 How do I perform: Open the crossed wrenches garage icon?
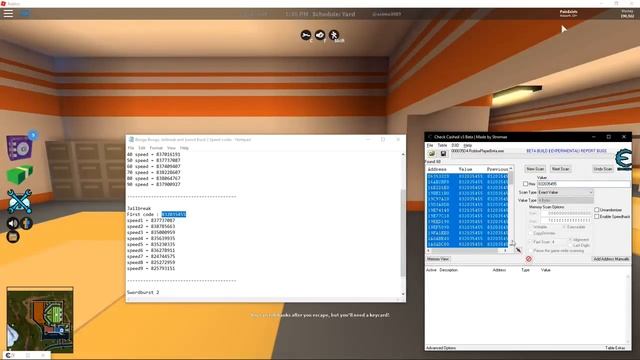pos(19,201)
